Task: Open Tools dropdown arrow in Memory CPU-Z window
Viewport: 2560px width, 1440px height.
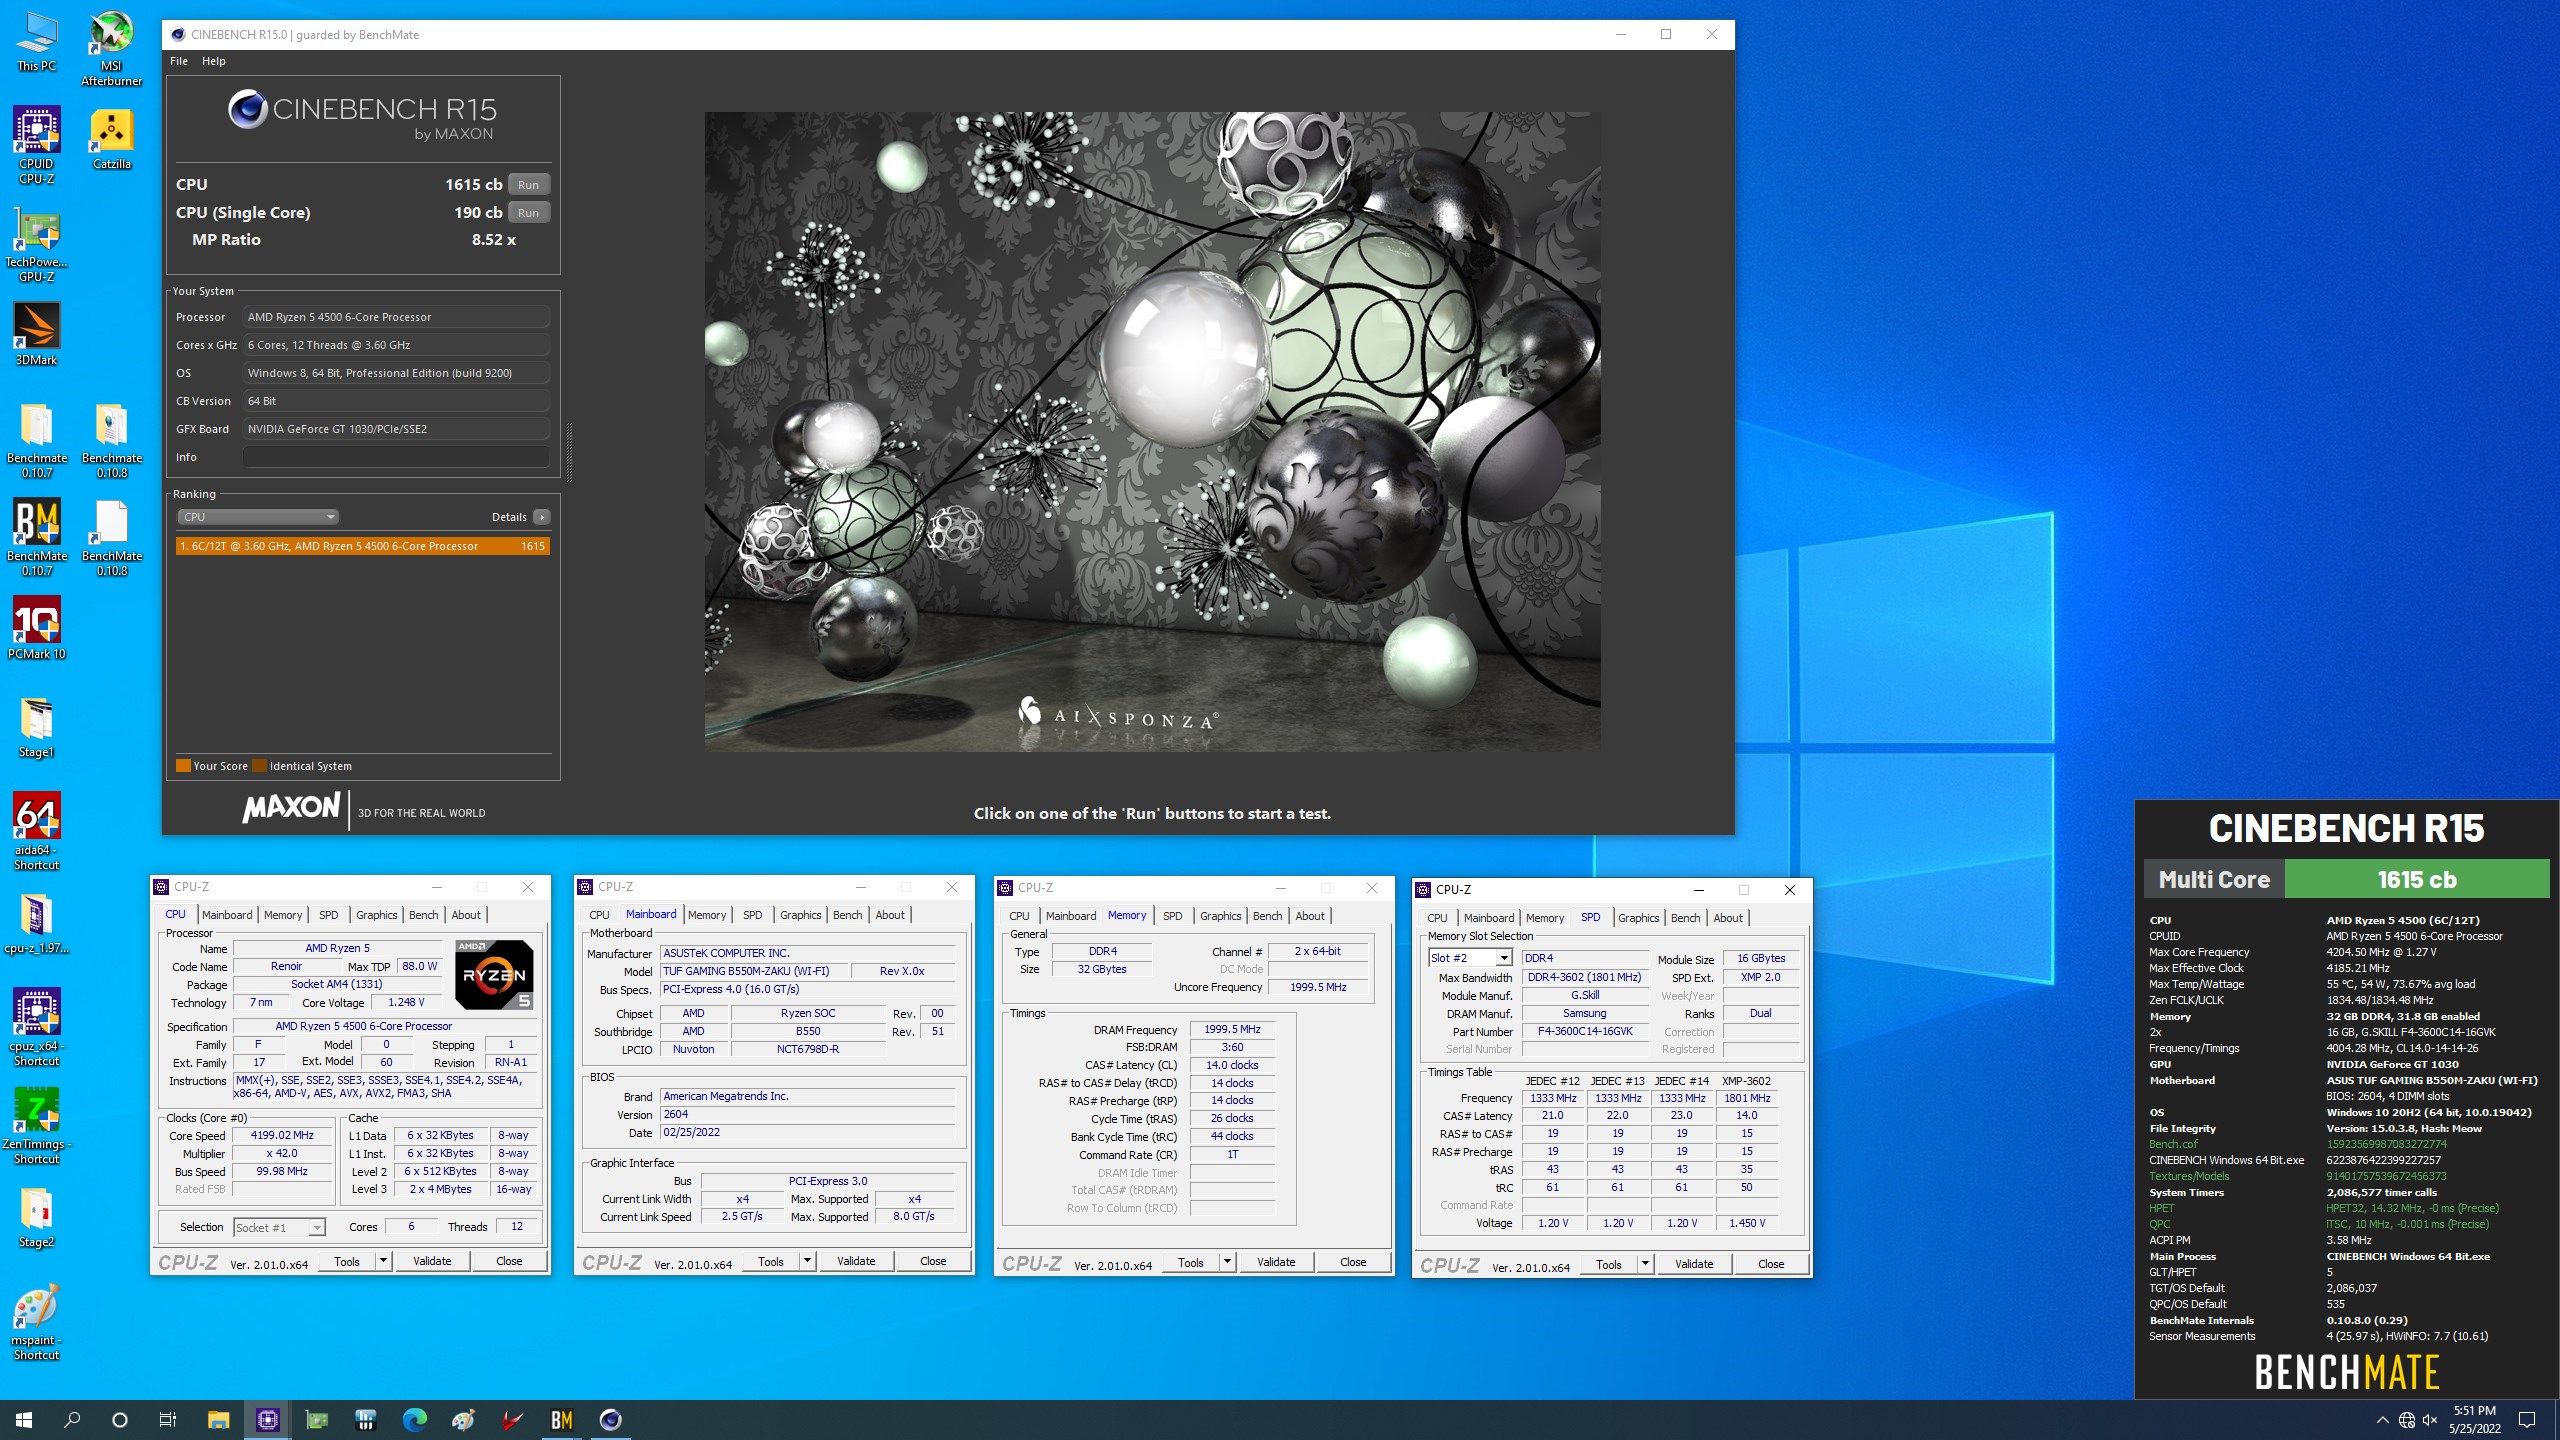Action: [x=1227, y=1262]
